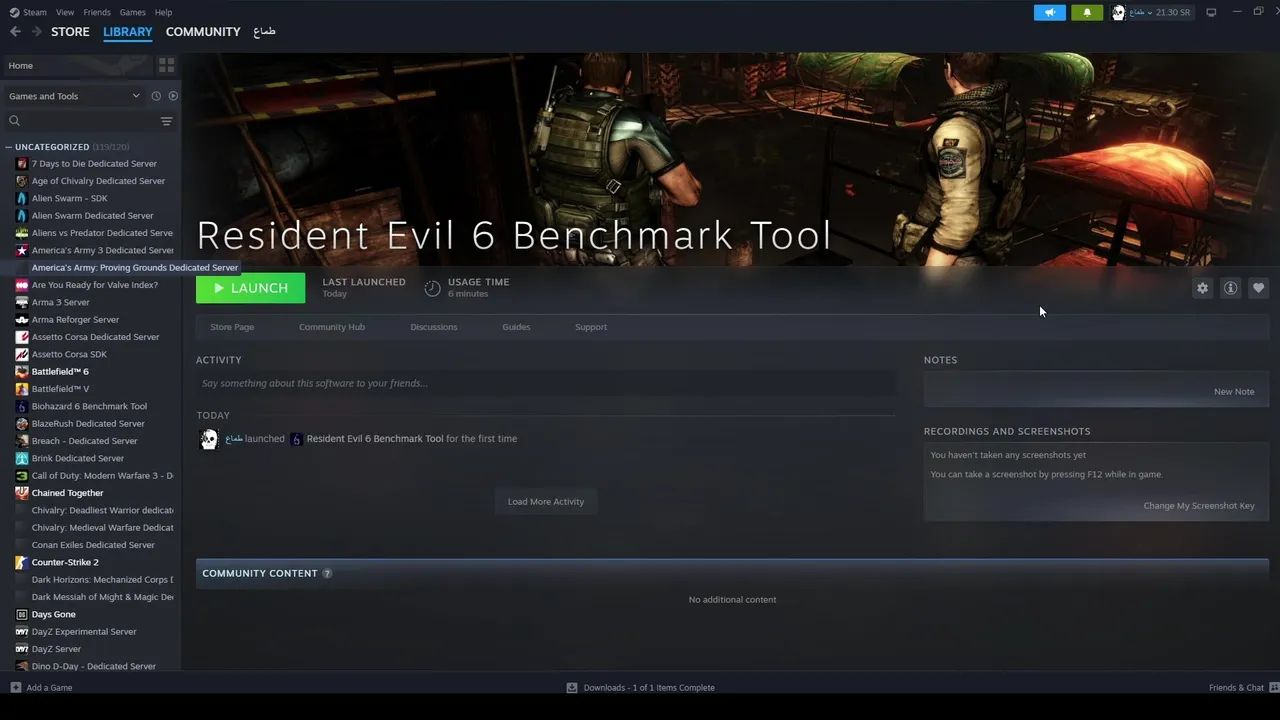1280x720 pixels.
Task: Open Resident Evil 6 Benchmark Tool activity link
Action: (x=374, y=439)
